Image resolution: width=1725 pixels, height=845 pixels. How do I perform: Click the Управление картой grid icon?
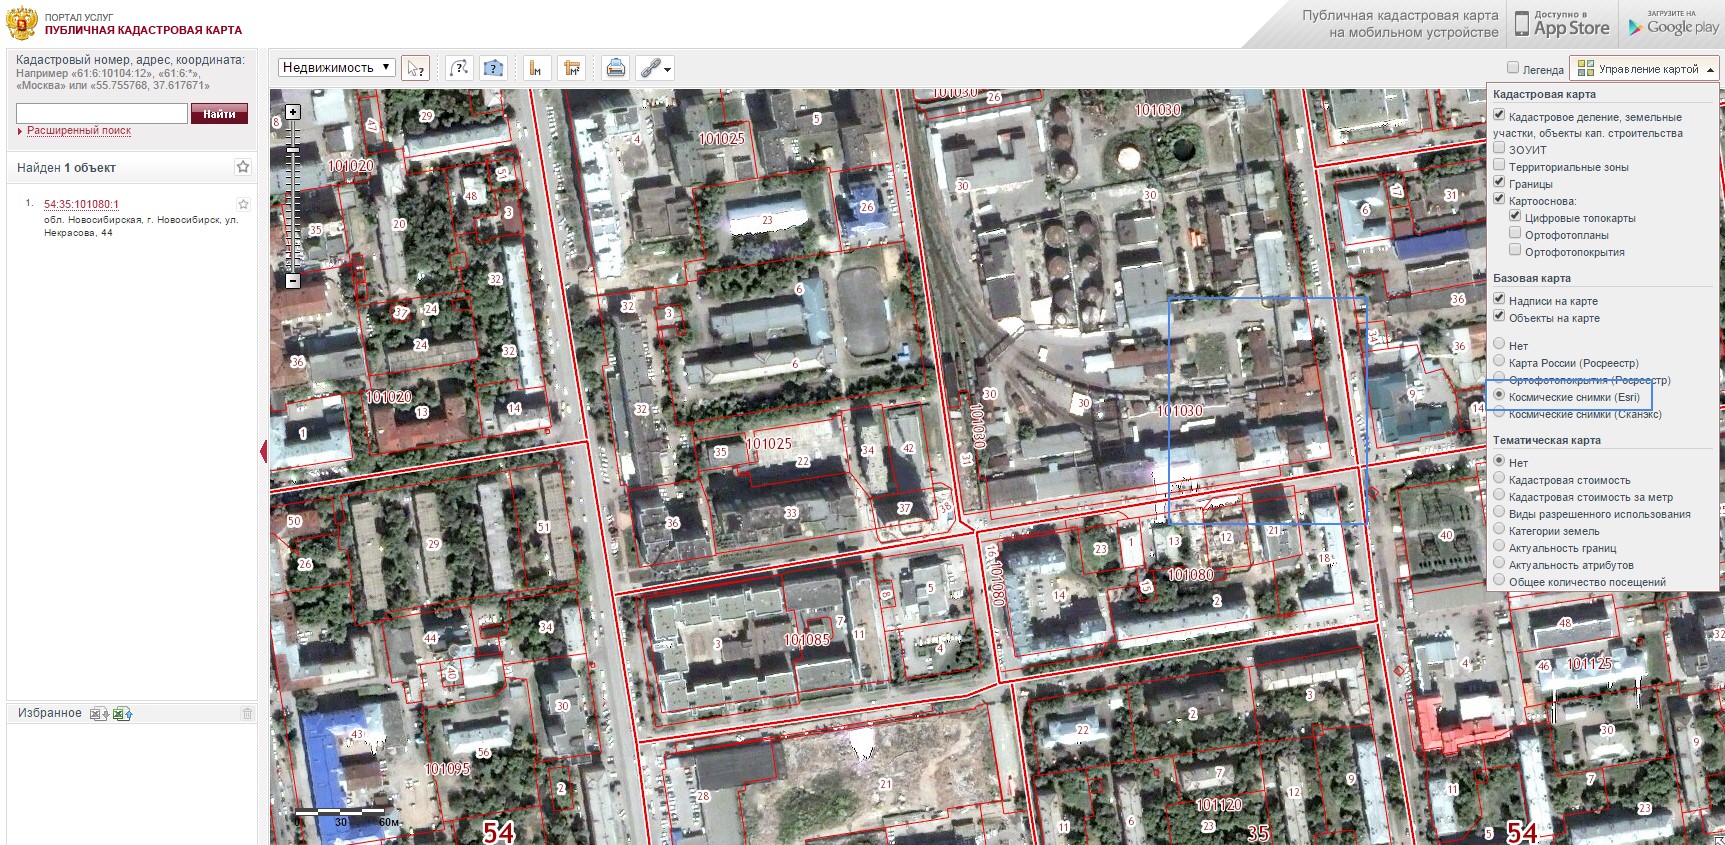tap(1586, 68)
